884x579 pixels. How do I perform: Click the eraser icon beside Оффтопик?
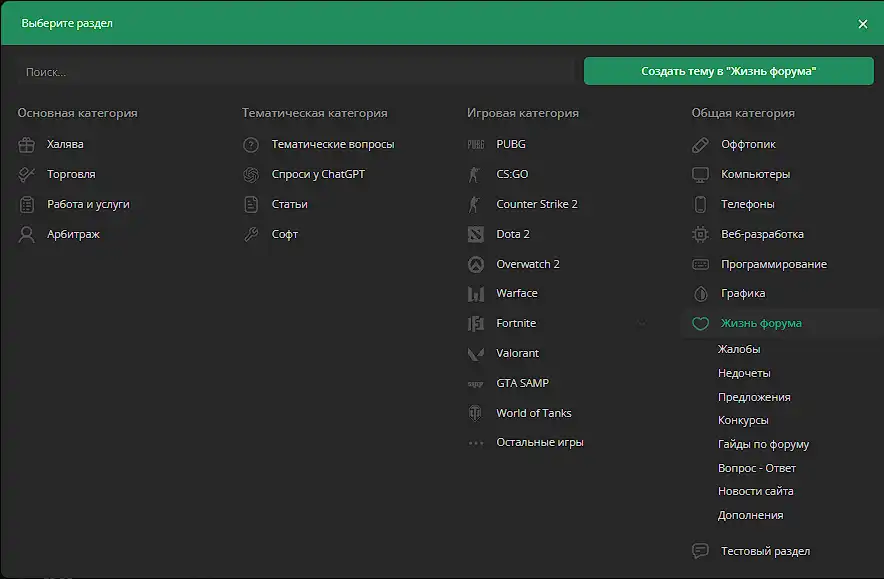tap(700, 145)
